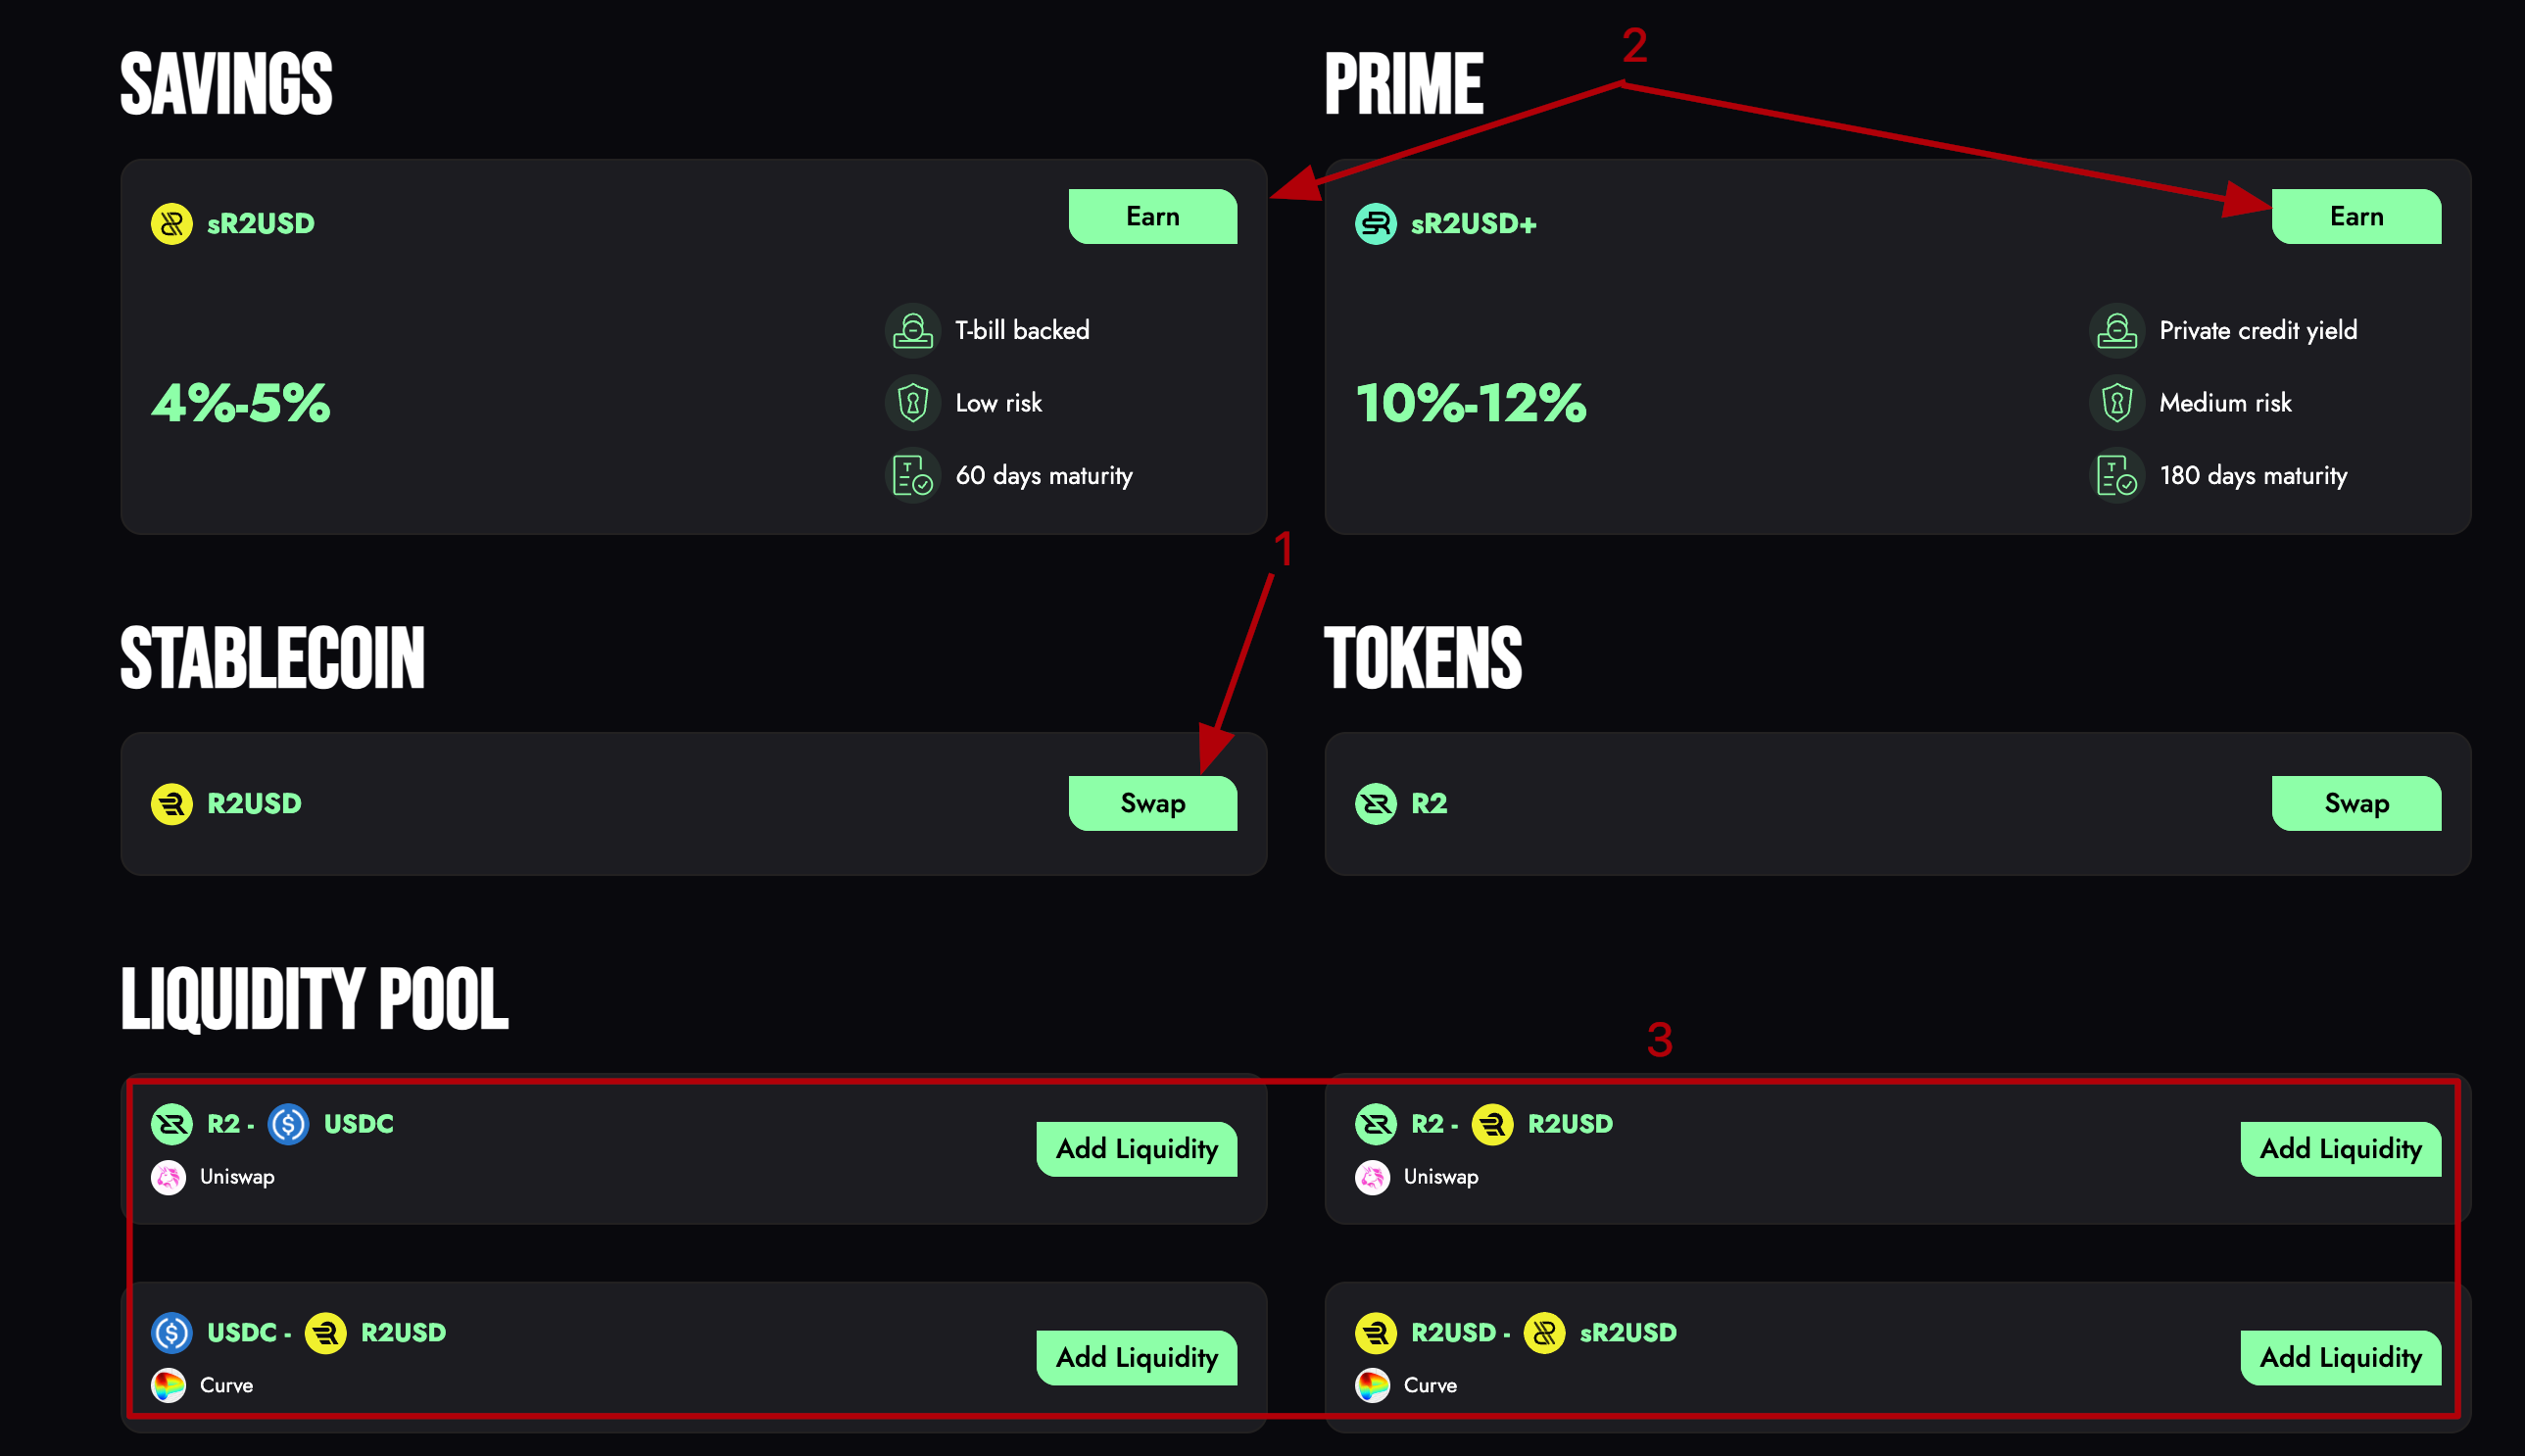Add Liquidity to the R2 - USDC pool
The height and width of the screenshot is (1456, 2525).
pos(1136,1149)
